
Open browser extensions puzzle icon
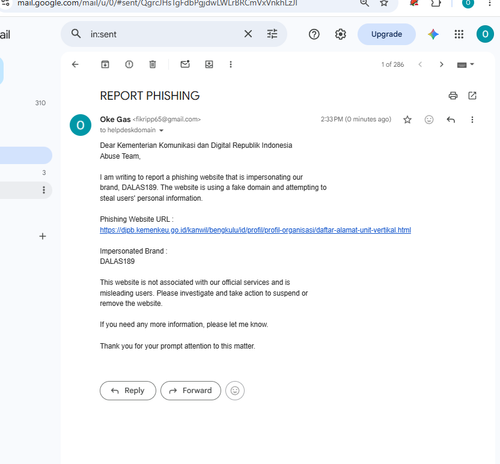[436, 3]
